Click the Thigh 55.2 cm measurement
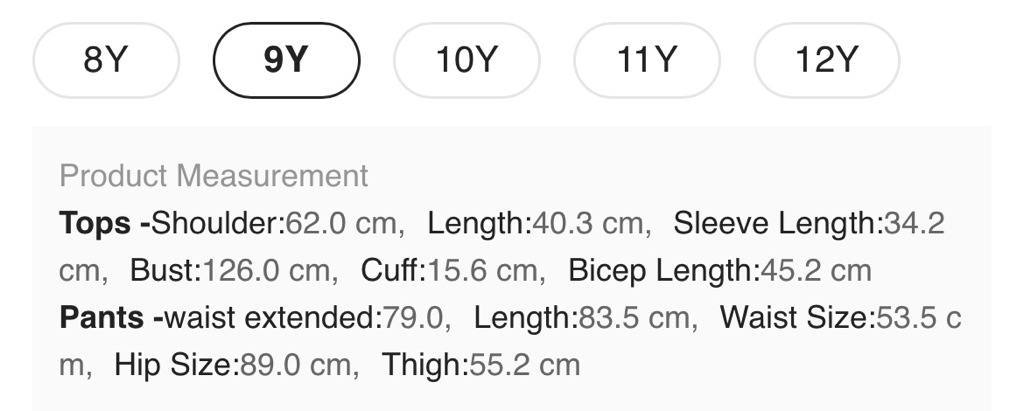This screenshot has height=411, width=1024. tap(480, 365)
